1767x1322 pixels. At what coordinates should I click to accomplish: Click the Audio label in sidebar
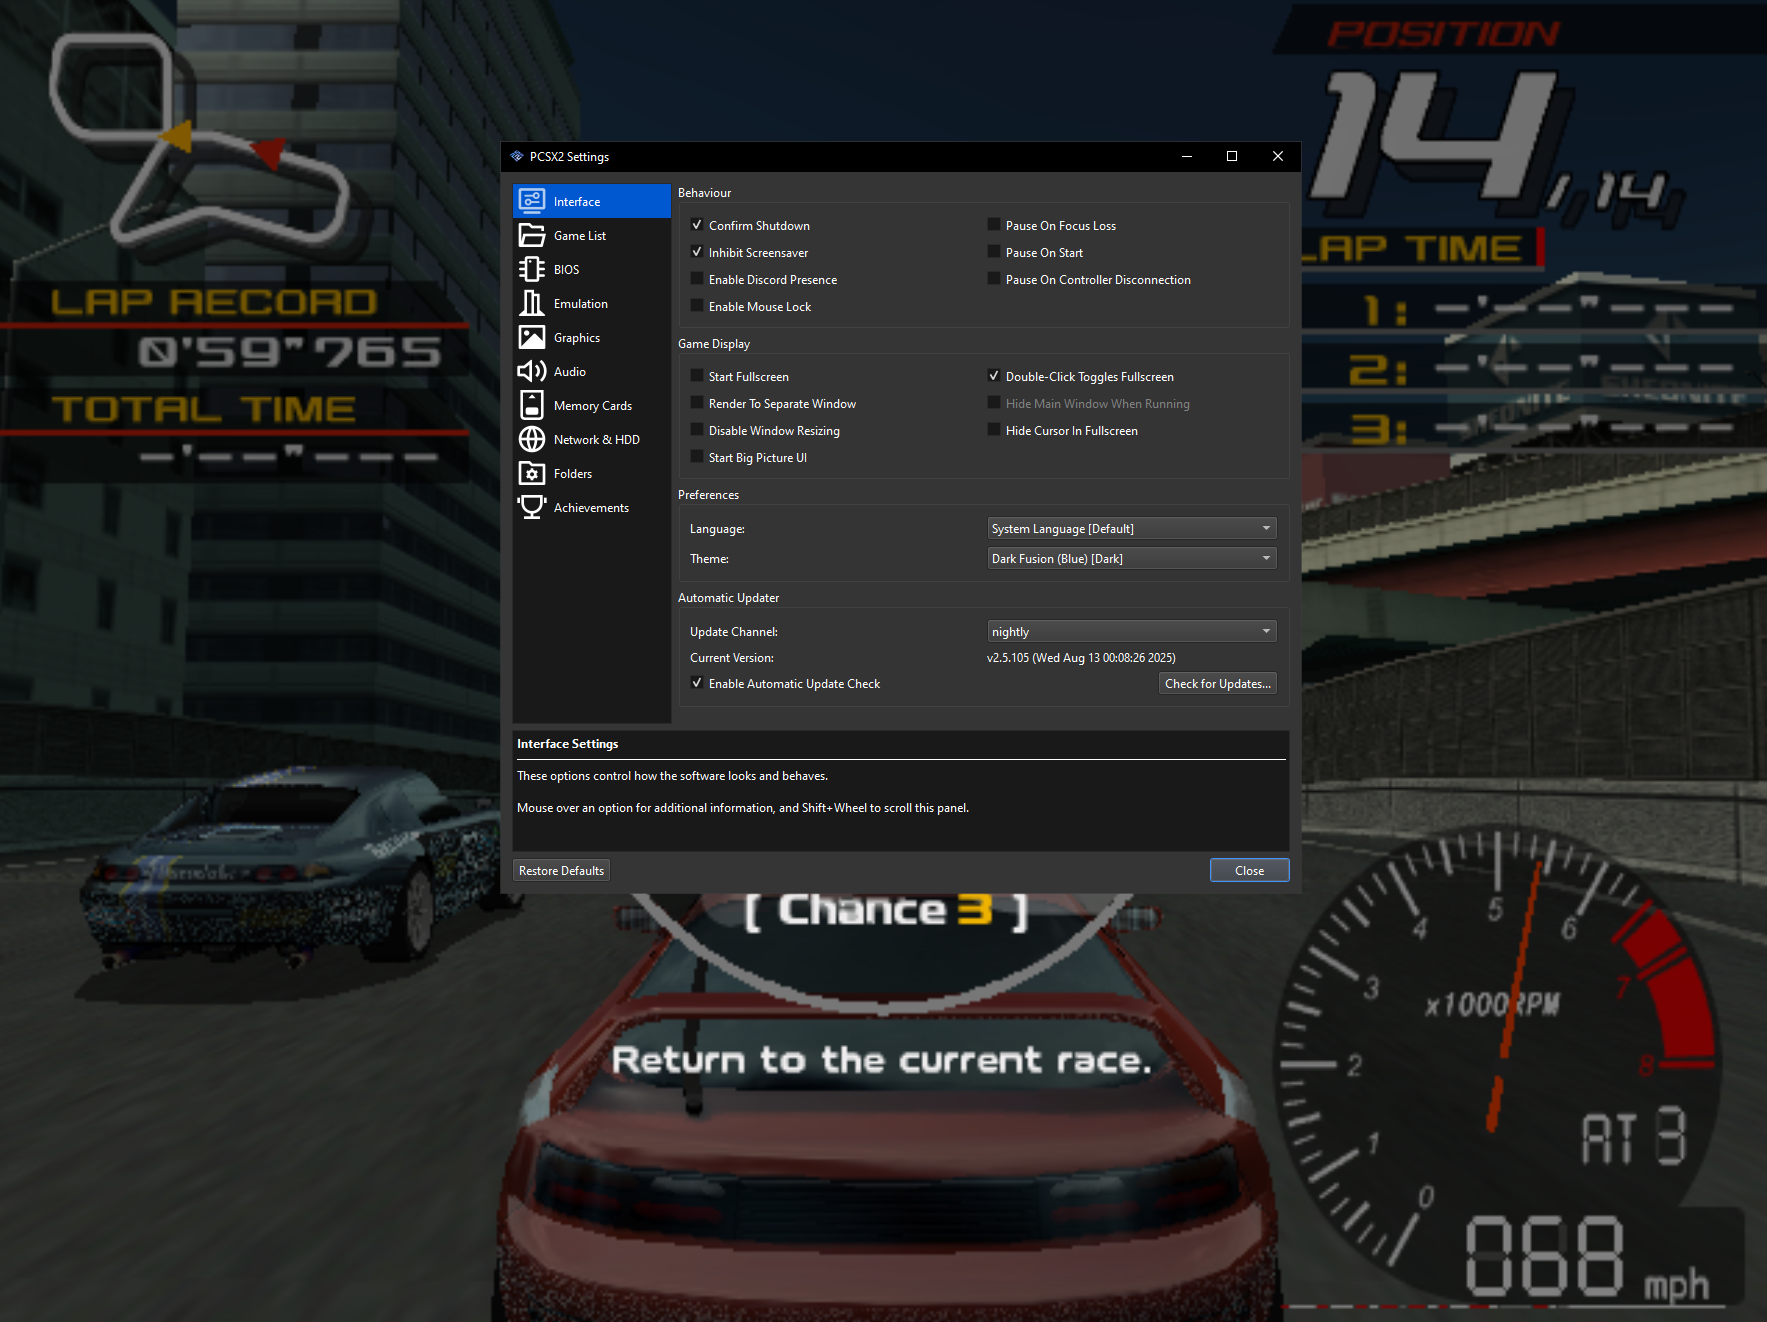click(x=570, y=372)
